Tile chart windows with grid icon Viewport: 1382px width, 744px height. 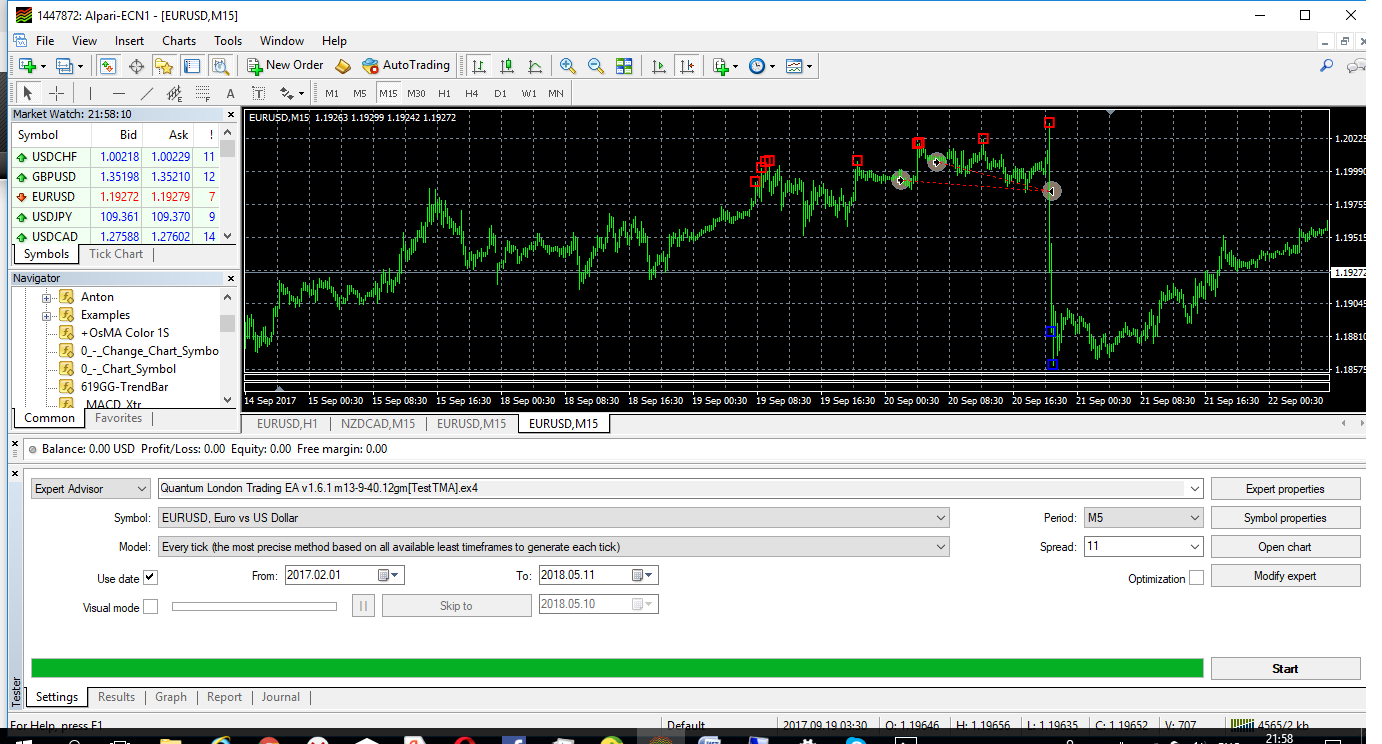(624, 66)
